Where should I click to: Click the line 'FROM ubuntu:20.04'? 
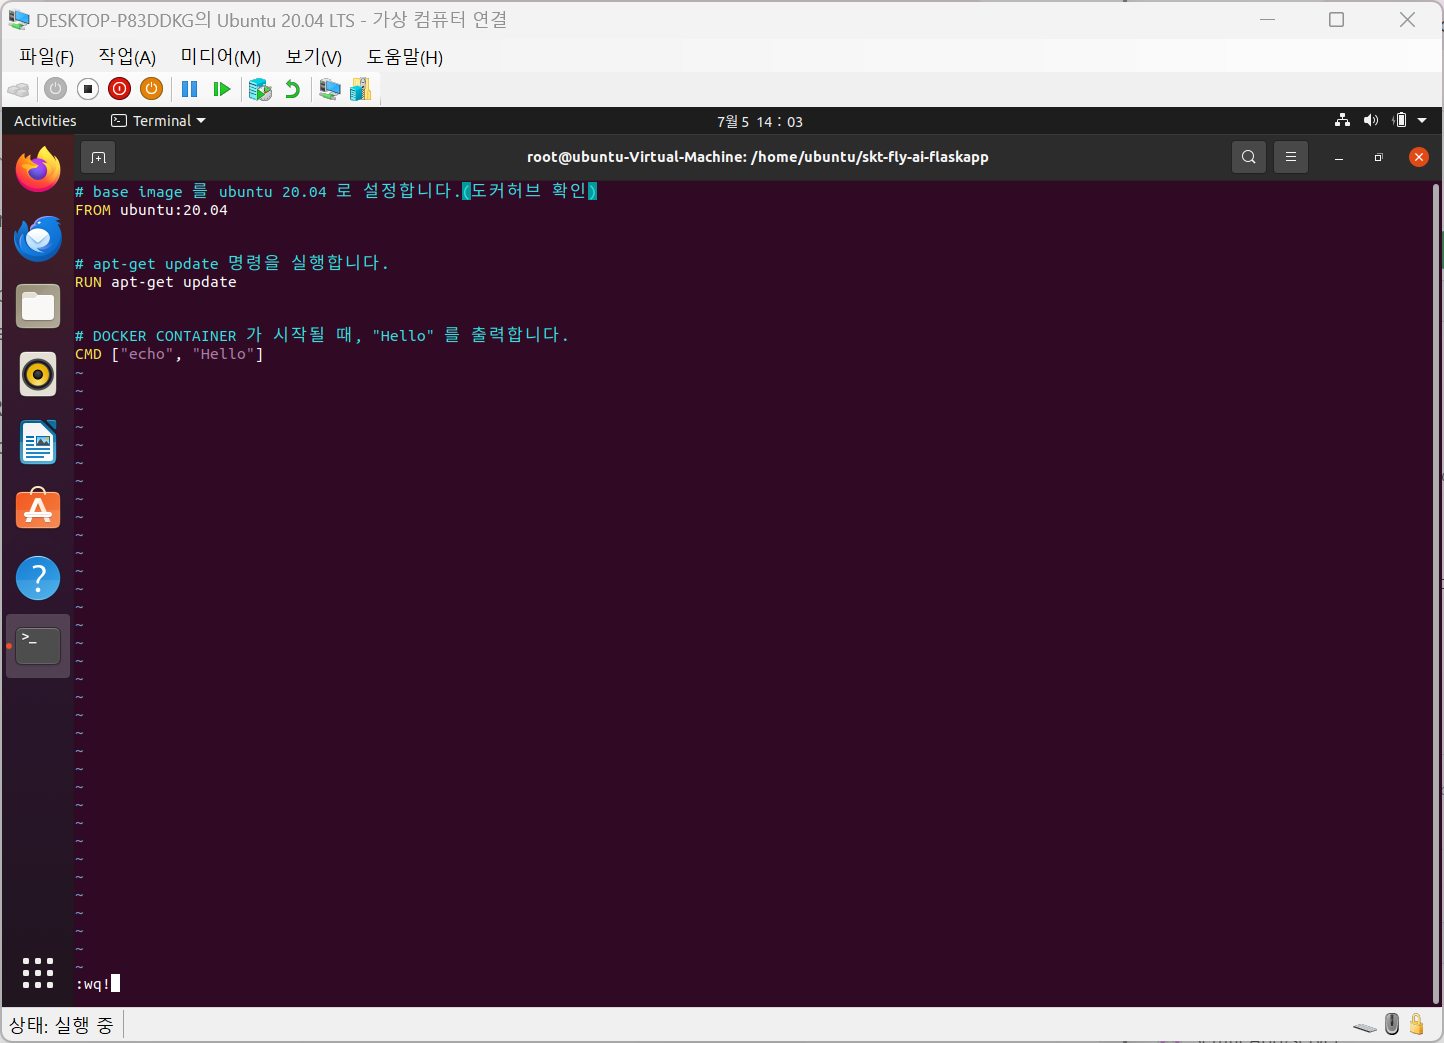(x=151, y=210)
